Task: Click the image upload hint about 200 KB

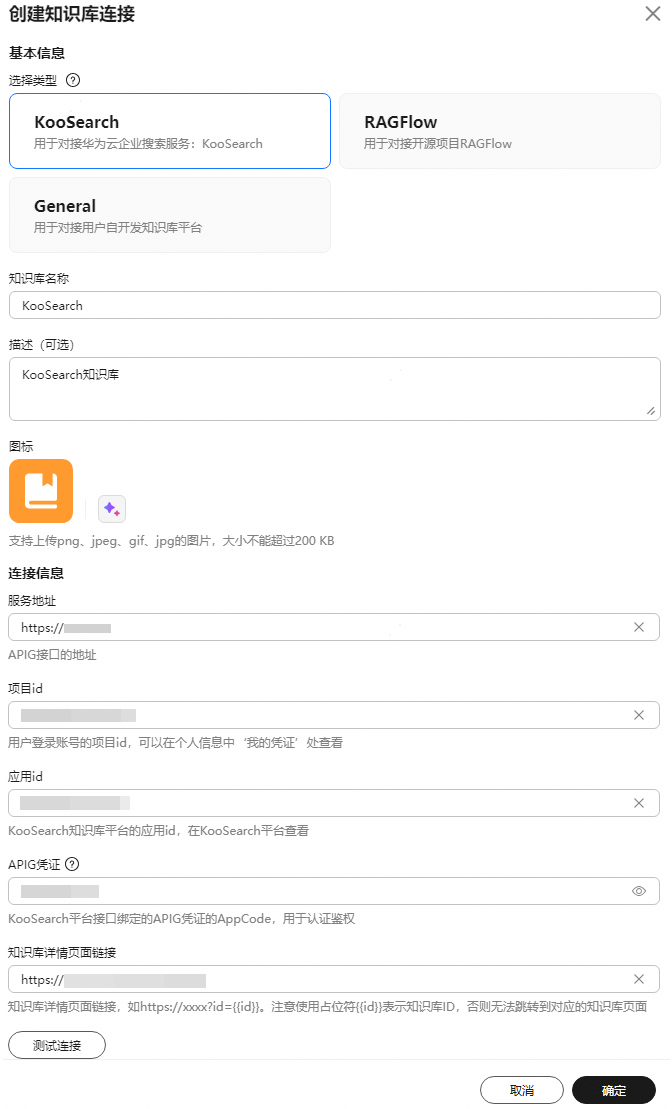Action: [x=171, y=540]
